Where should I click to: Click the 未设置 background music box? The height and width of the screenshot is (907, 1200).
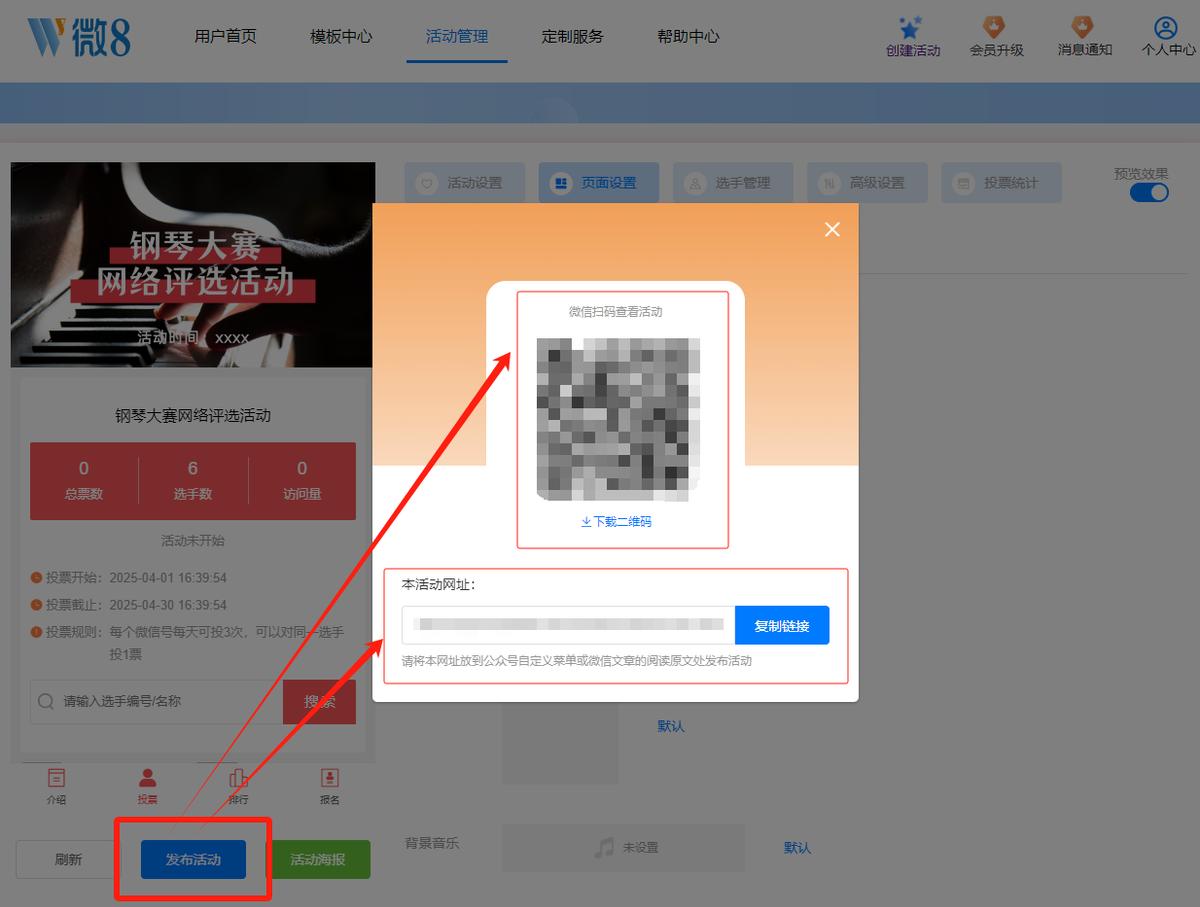(623, 848)
